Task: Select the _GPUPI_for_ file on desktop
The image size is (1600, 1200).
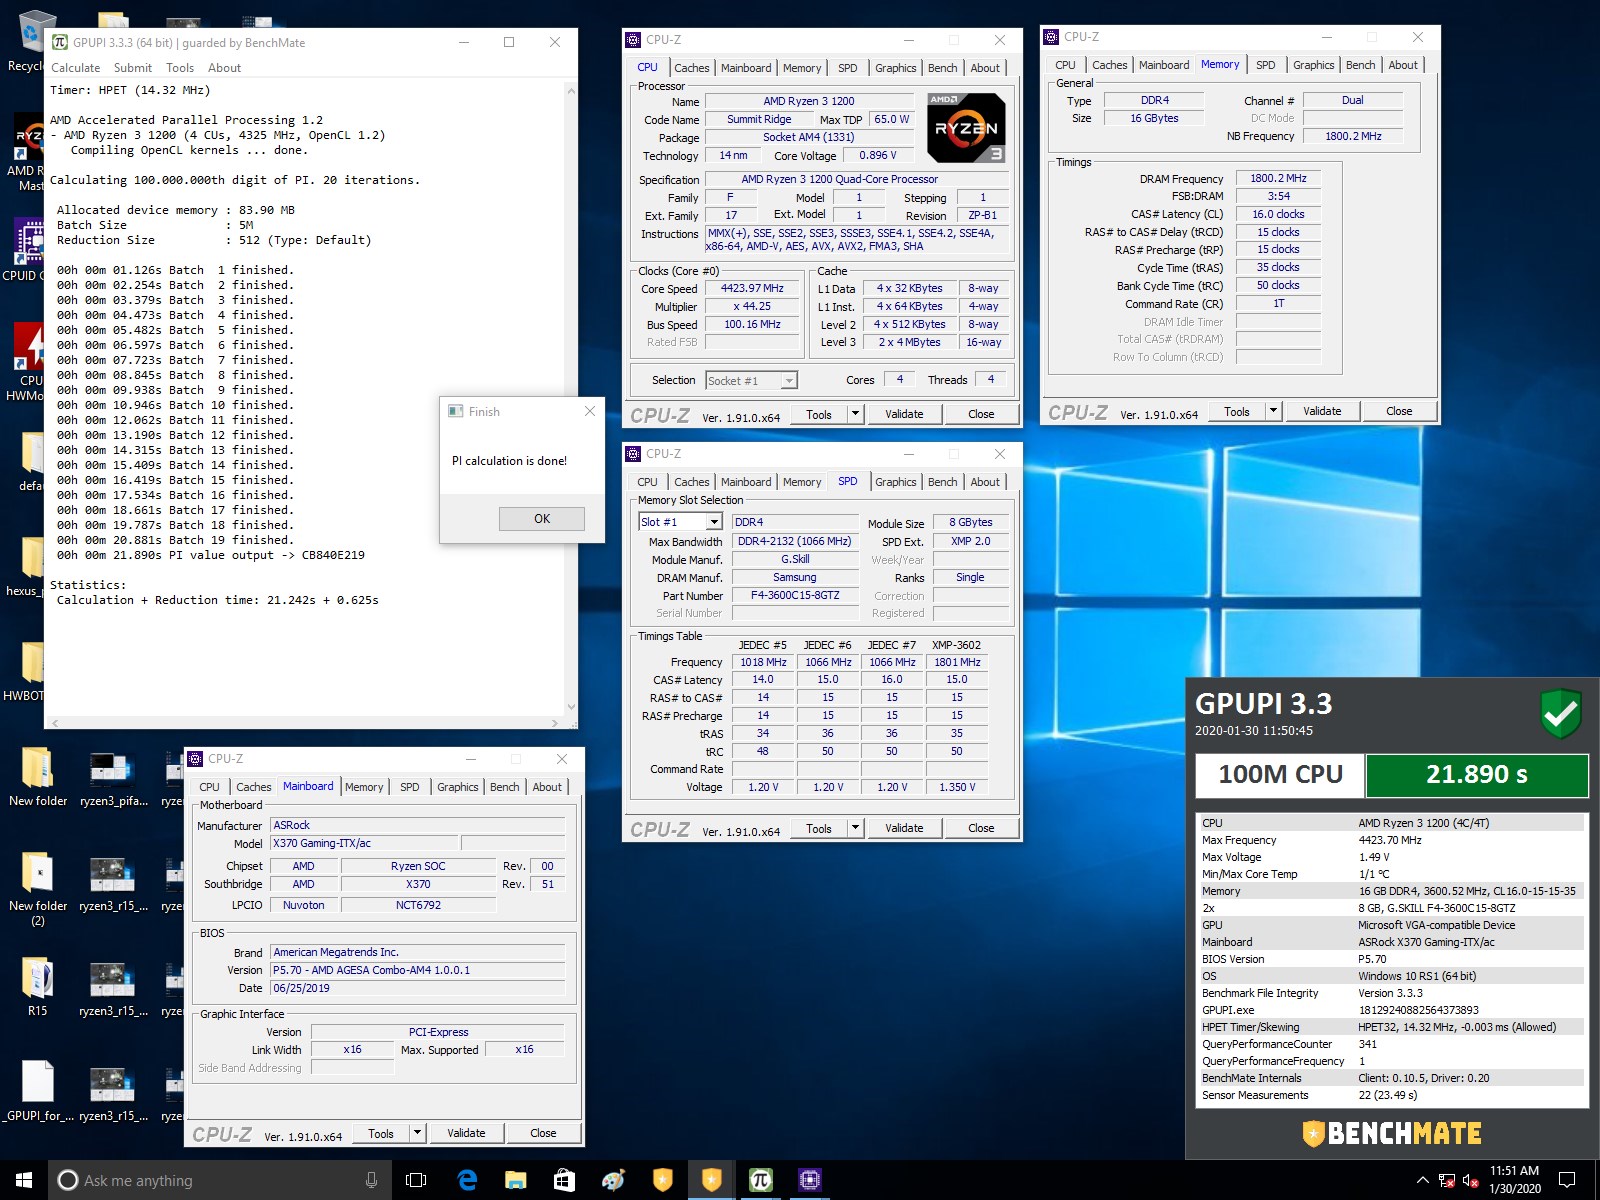Action: (38, 1092)
